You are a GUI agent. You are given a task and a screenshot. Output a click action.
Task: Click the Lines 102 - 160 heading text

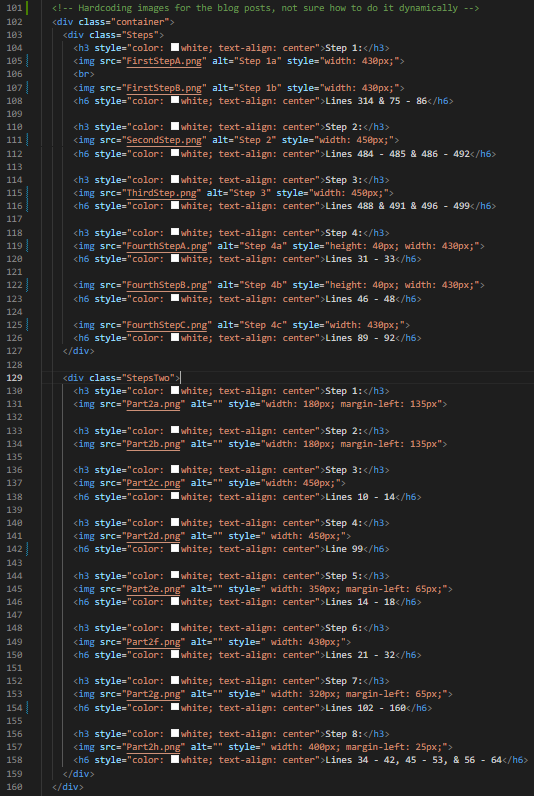[x=365, y=707]
